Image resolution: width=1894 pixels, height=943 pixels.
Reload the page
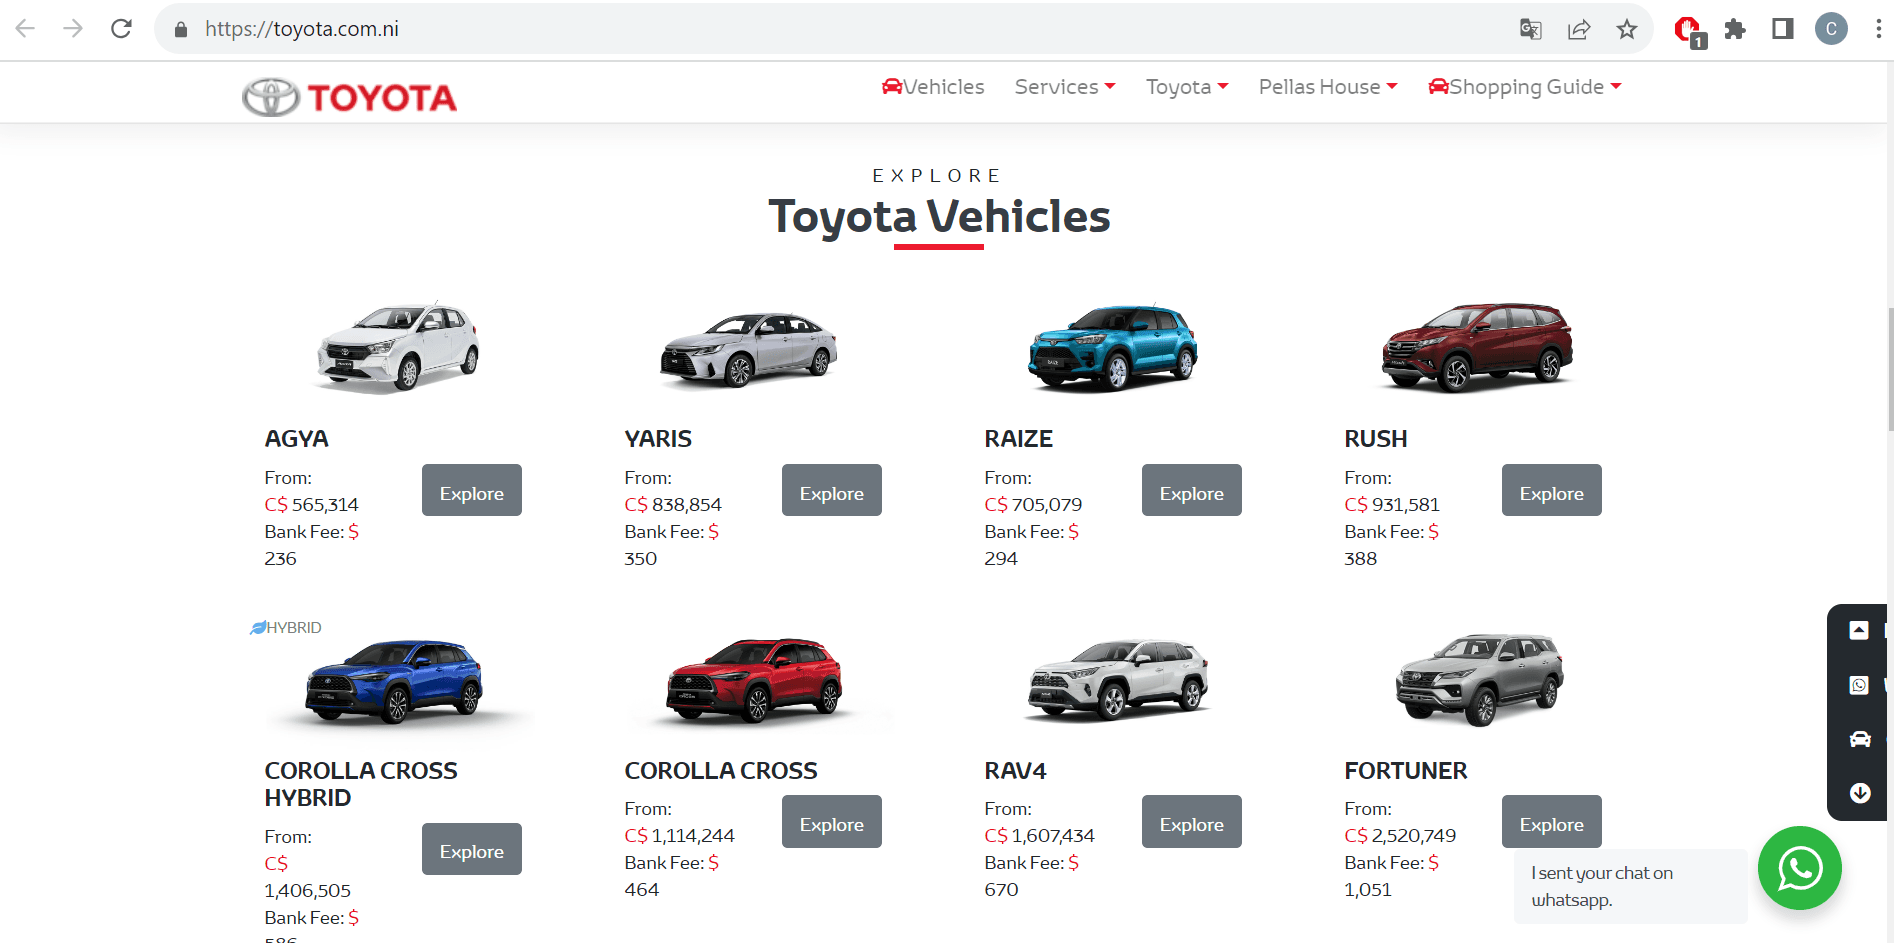(x=121, y=29)
